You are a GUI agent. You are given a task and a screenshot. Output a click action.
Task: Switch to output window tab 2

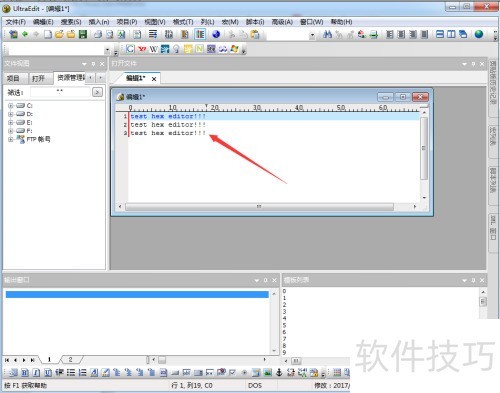[70, 359]
